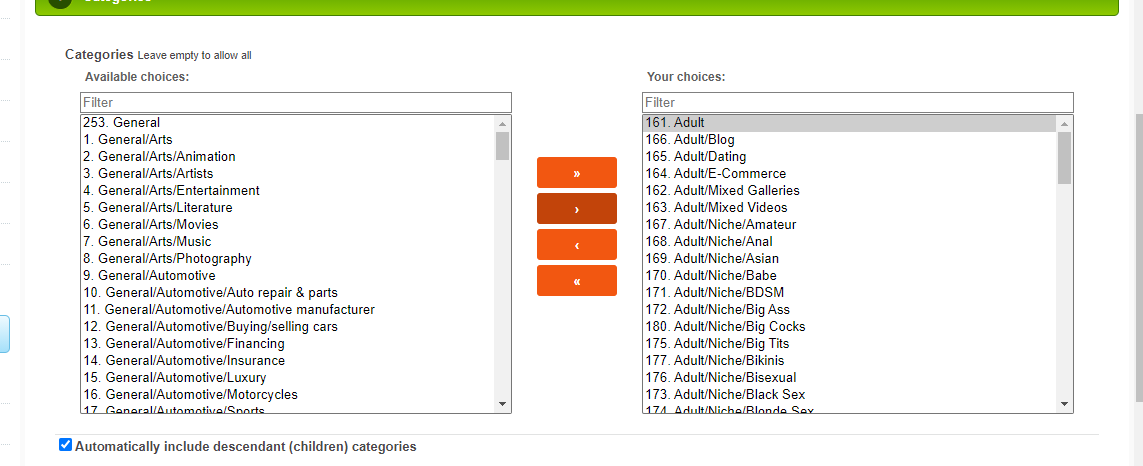Select '11. General/Automotive/Automotive manufacturer'

(x=288, y=309)
